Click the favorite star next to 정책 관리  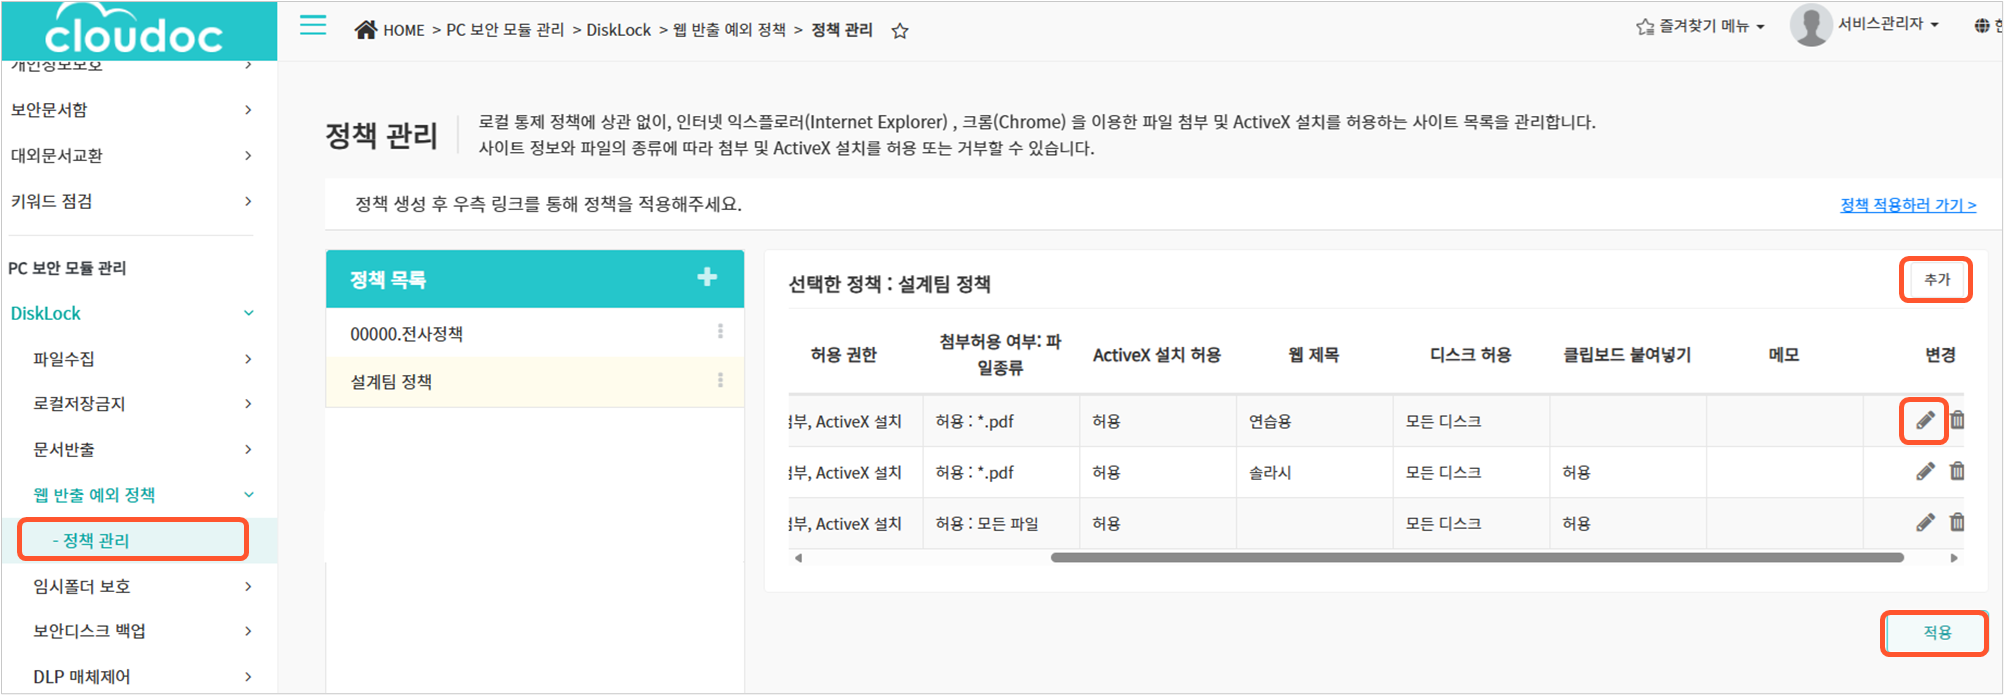coord(900,31)
